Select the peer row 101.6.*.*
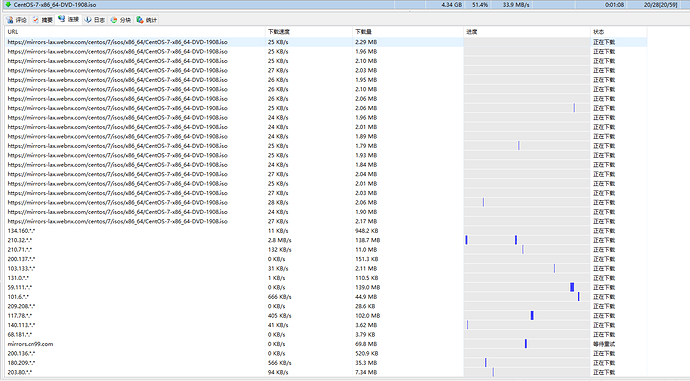 326,297
